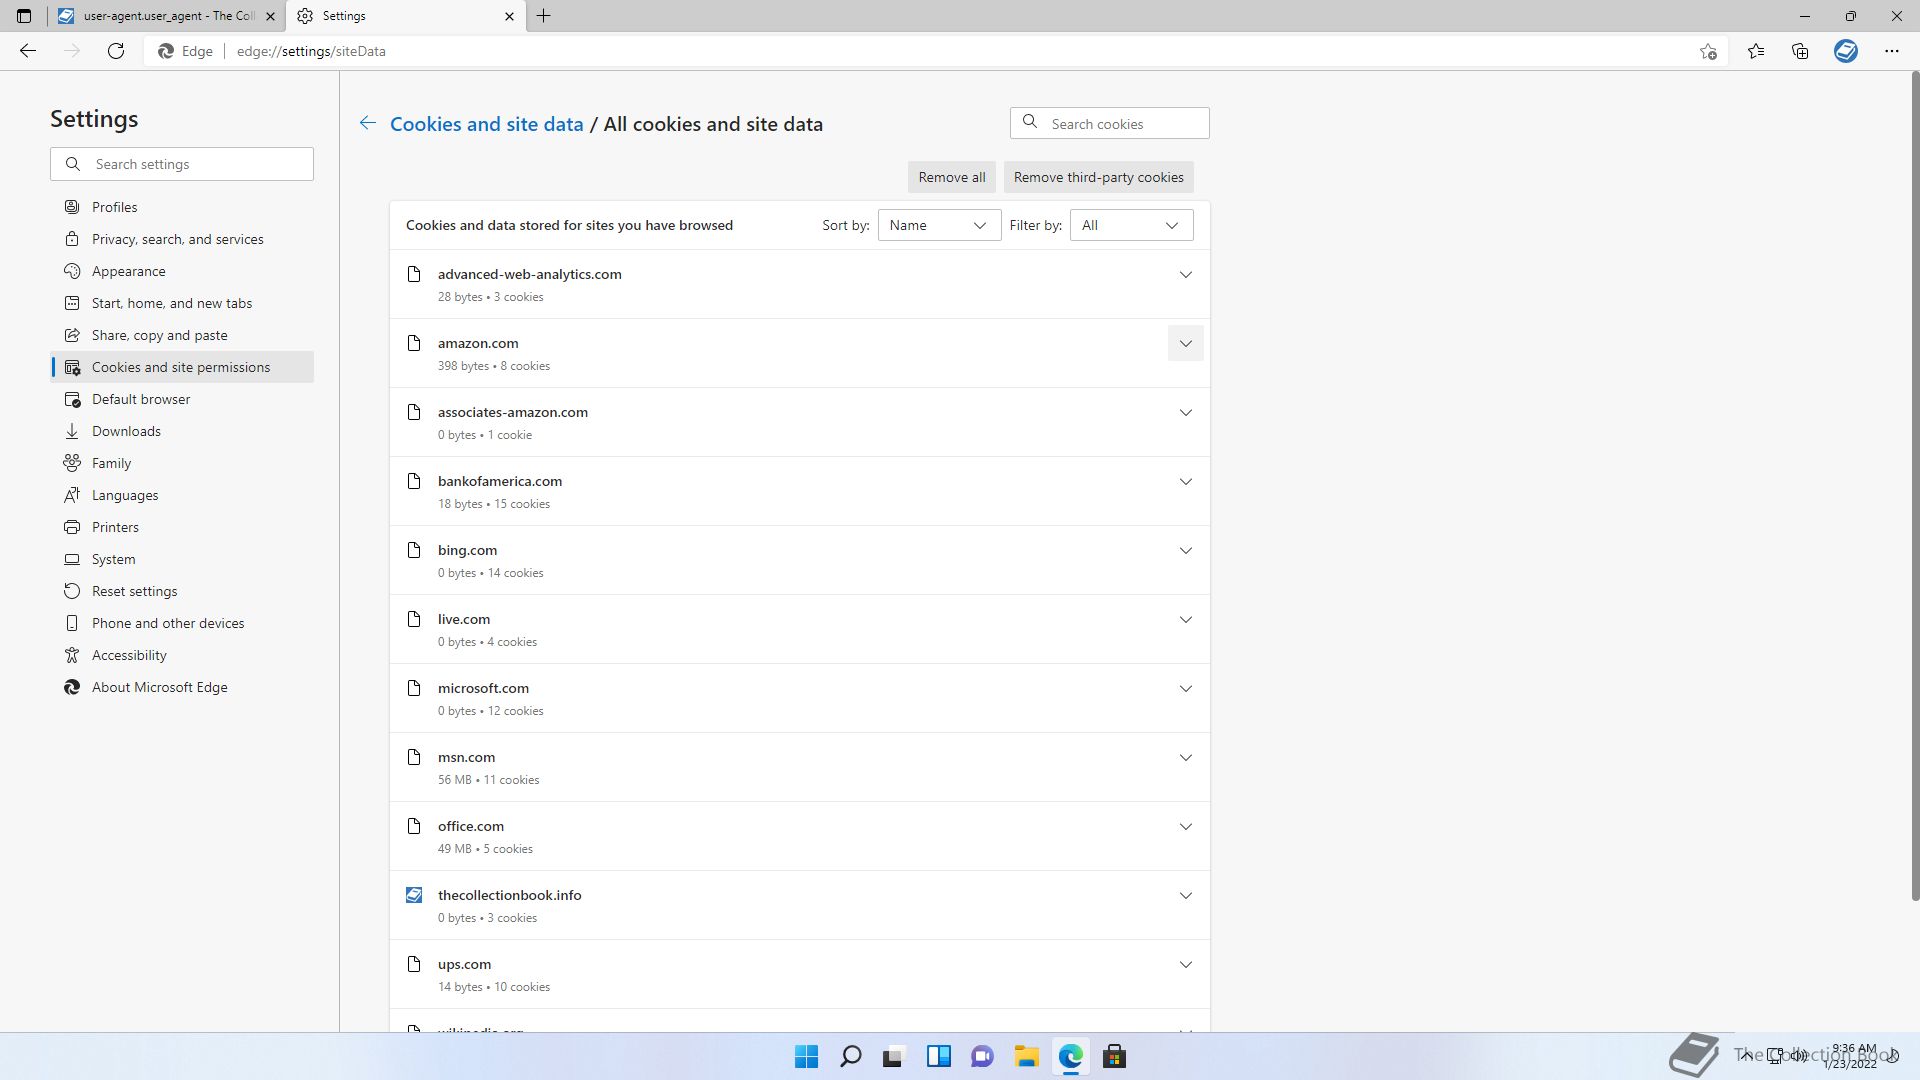Image resolution: width=1920 pixels, height=1080 pixels.
Task: Open the Favorites list icon
Action: (x=1756, y=51)
